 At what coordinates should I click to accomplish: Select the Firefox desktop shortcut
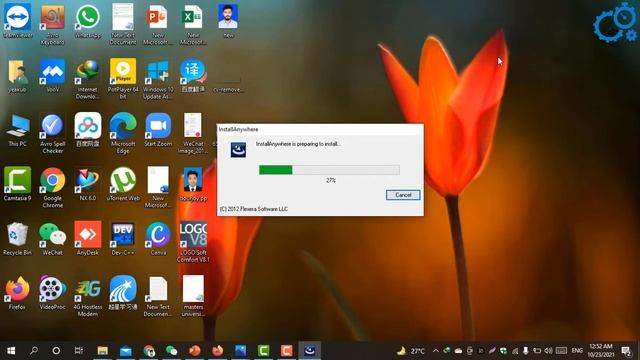[18, 293]
